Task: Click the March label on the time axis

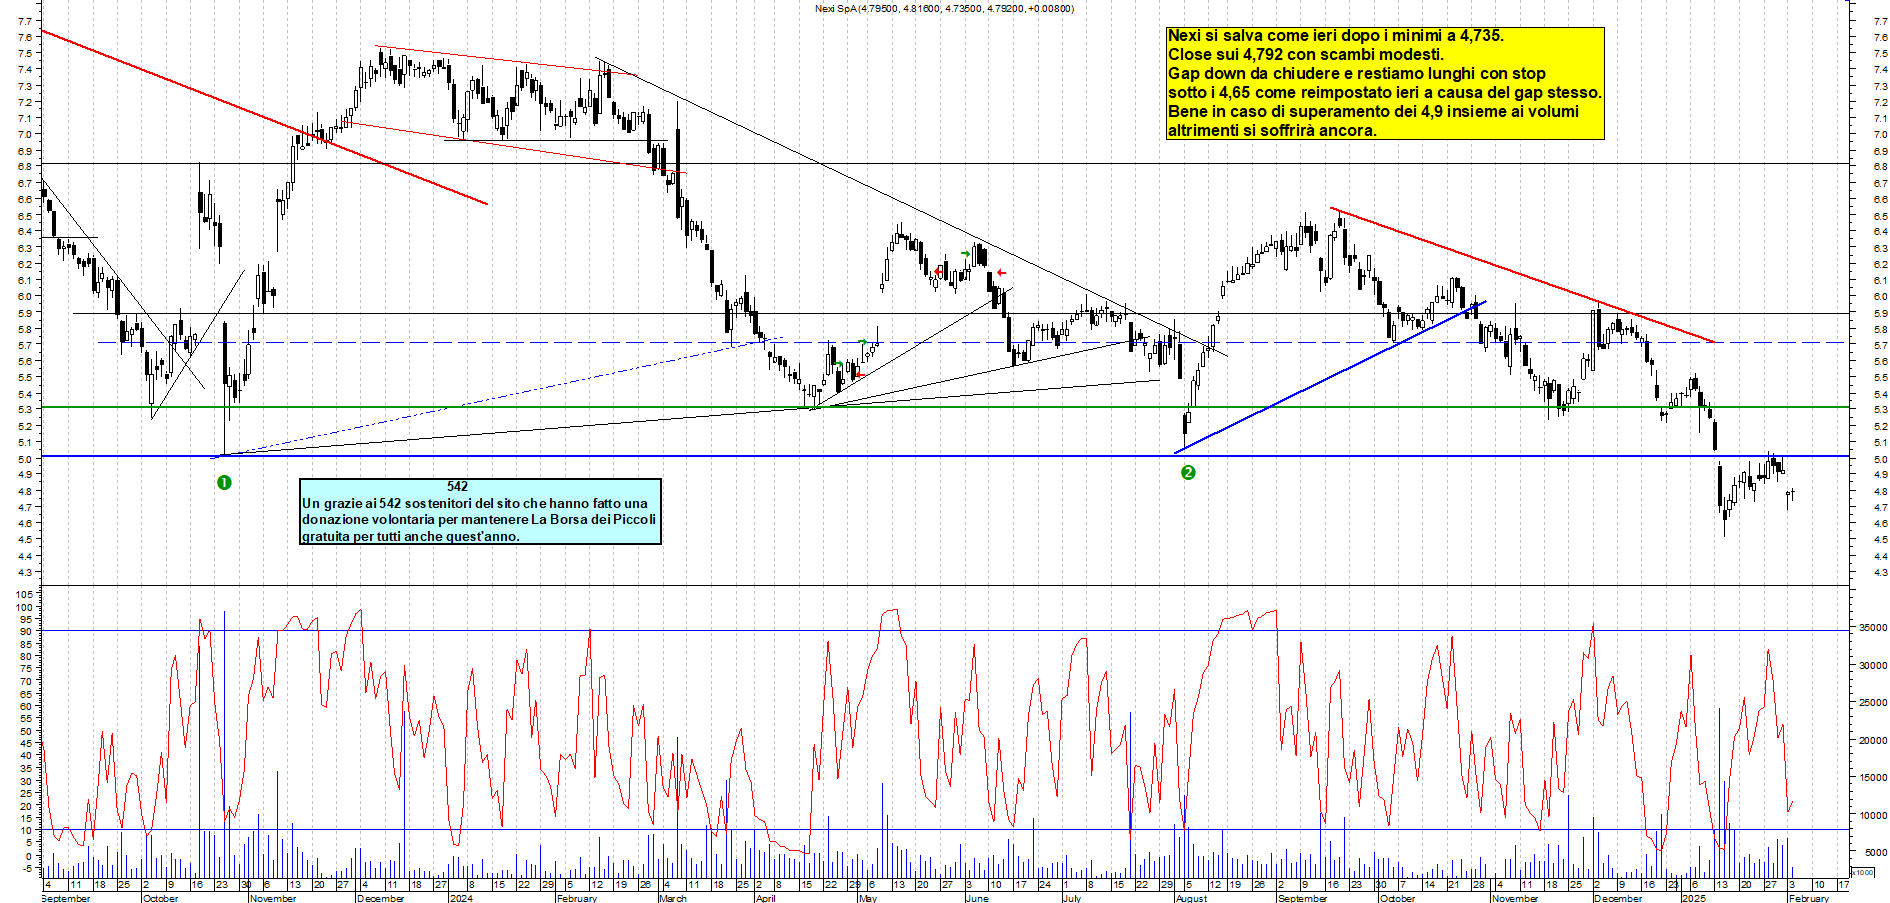Action: (673, 898)
